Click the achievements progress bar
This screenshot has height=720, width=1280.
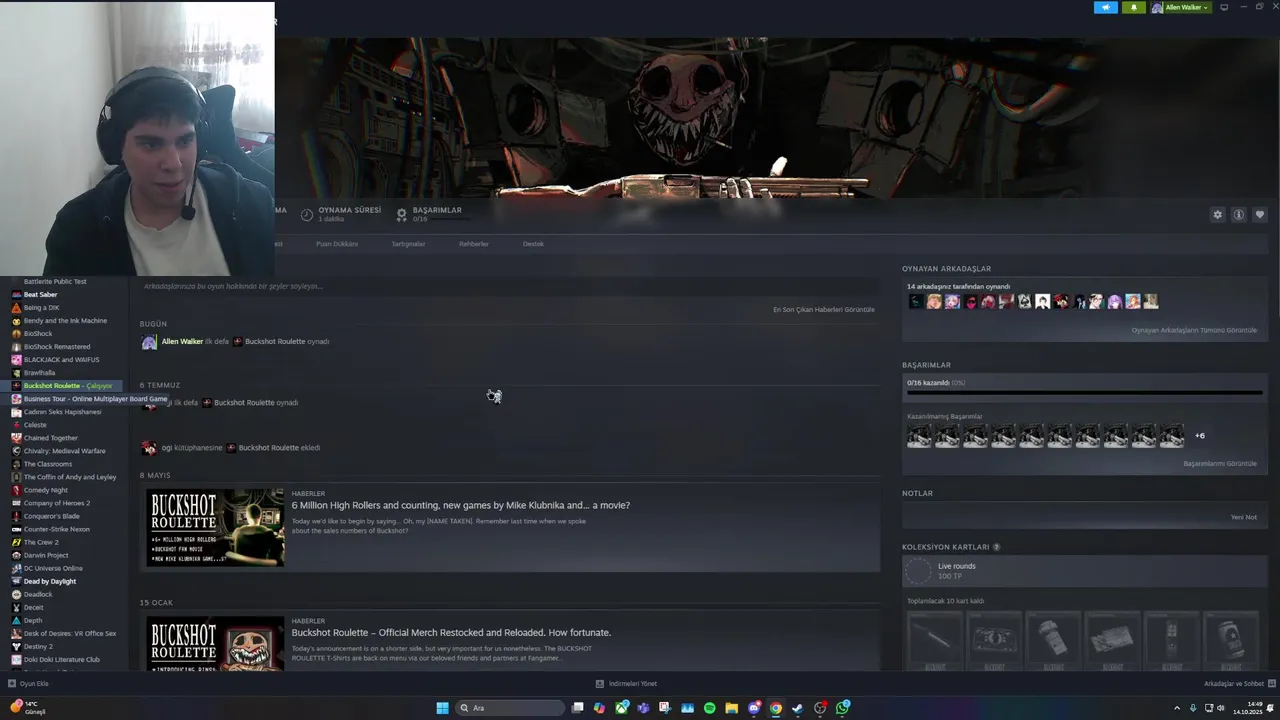point(1084,393)
